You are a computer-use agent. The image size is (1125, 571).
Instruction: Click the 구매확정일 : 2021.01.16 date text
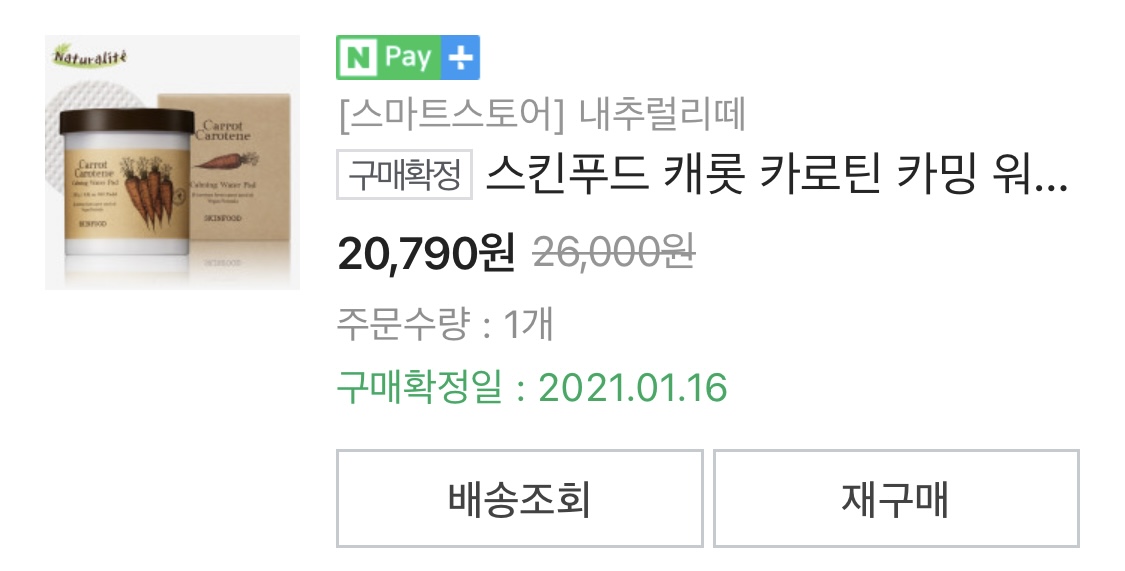tap(532, 387)
